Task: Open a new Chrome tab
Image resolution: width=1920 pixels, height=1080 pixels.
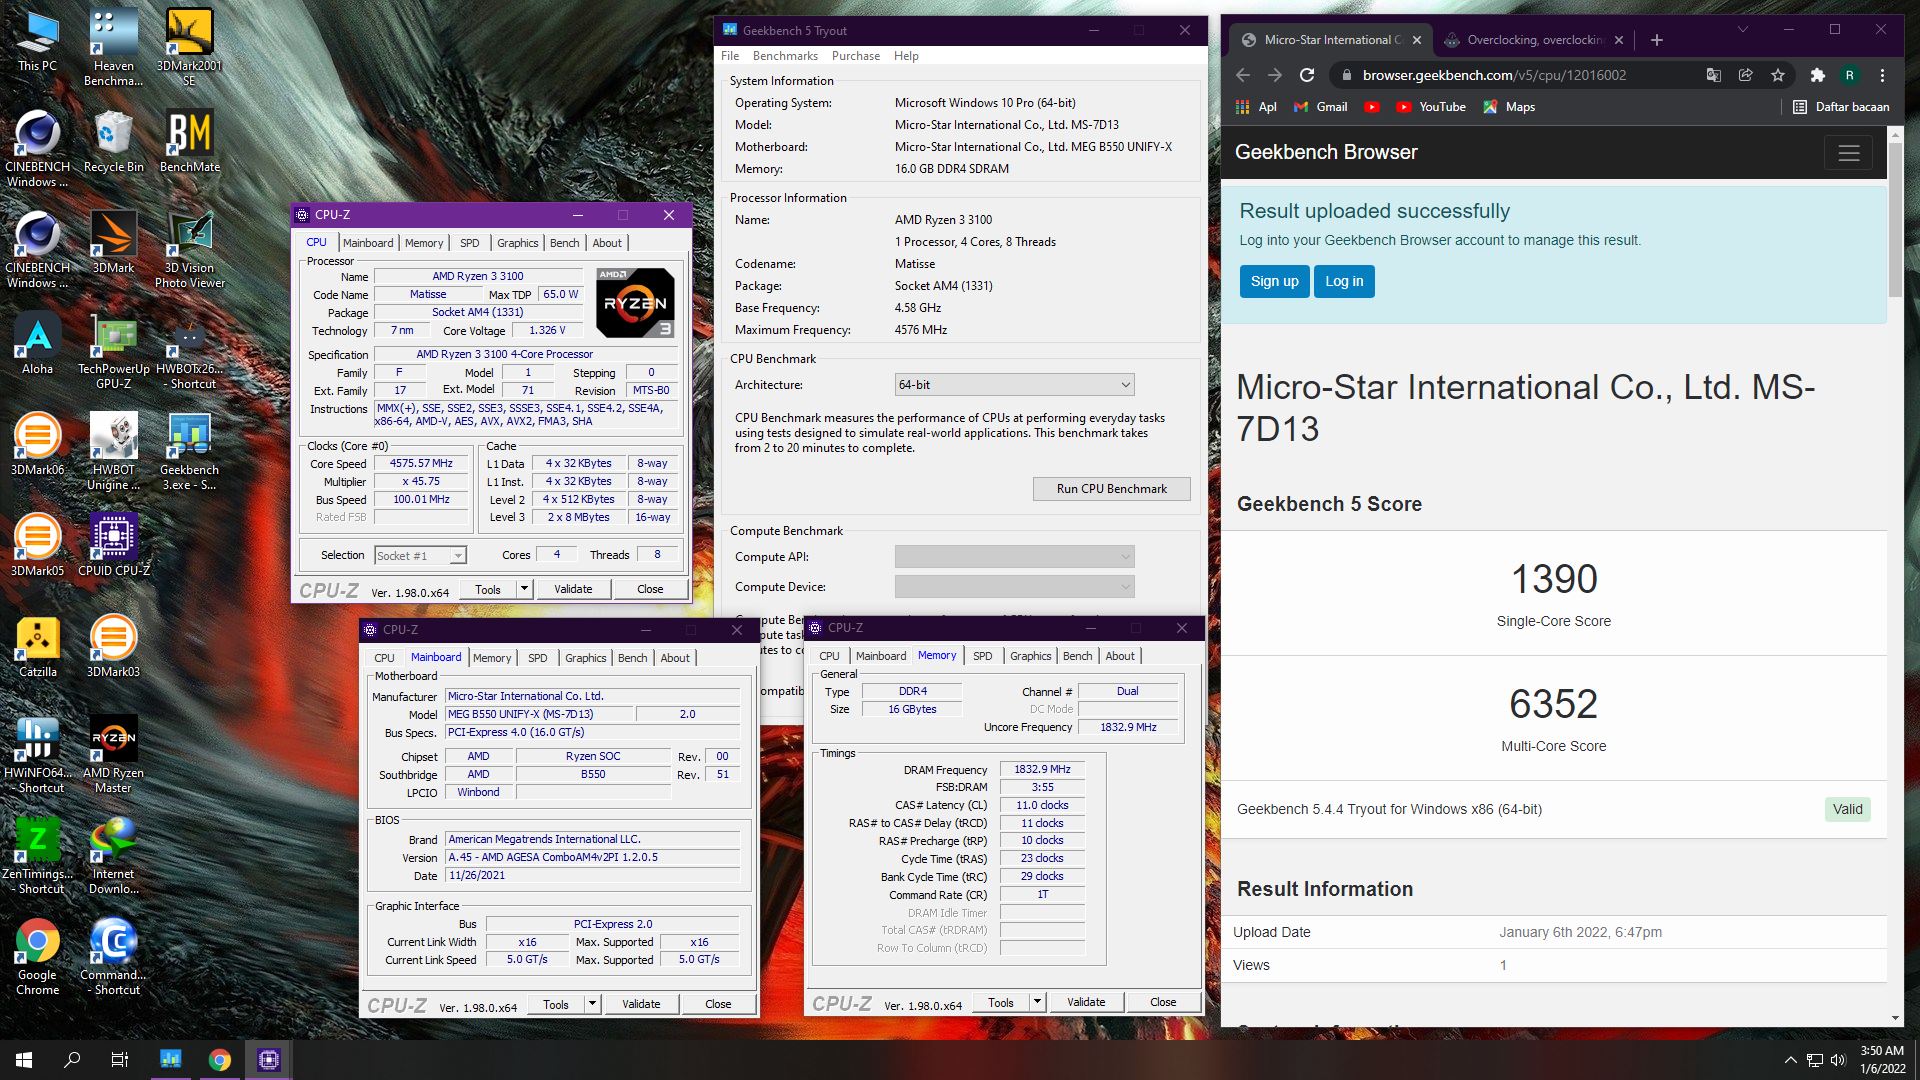Action: (x=1656, y=40)
